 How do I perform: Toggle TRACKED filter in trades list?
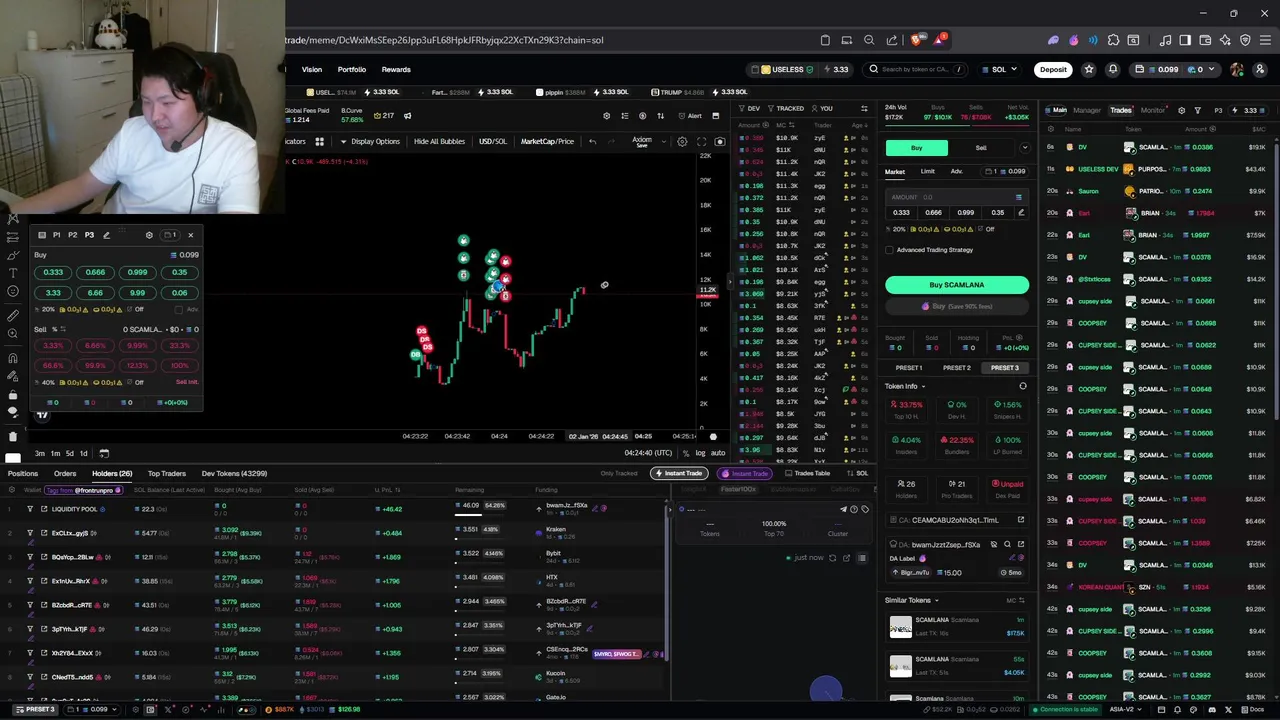(785, 108)
